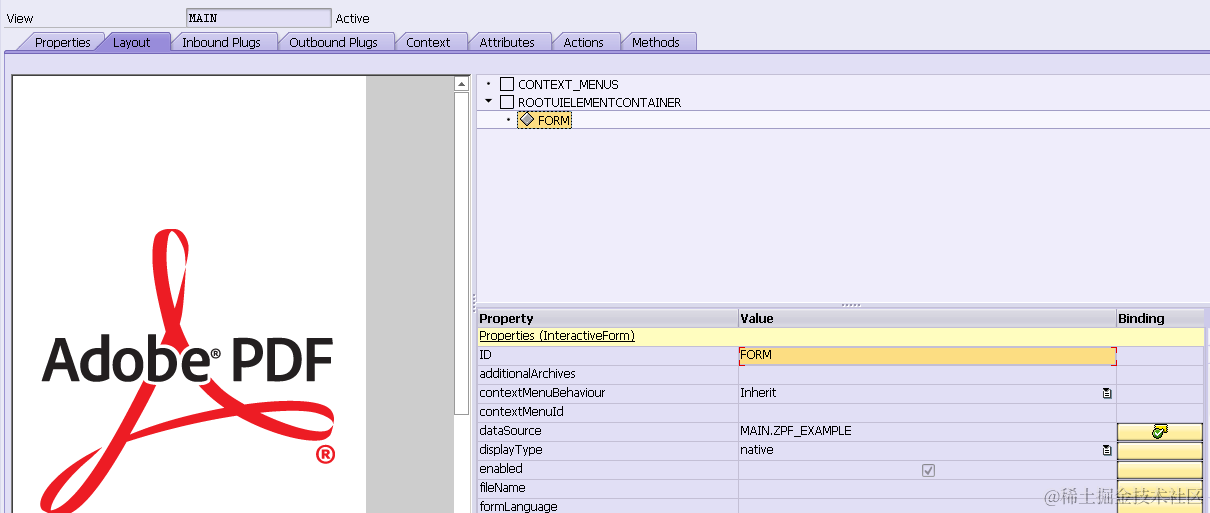Click the Binding column header
The height and width of the screenshot is (513, 1210).
pos(1160,318)
